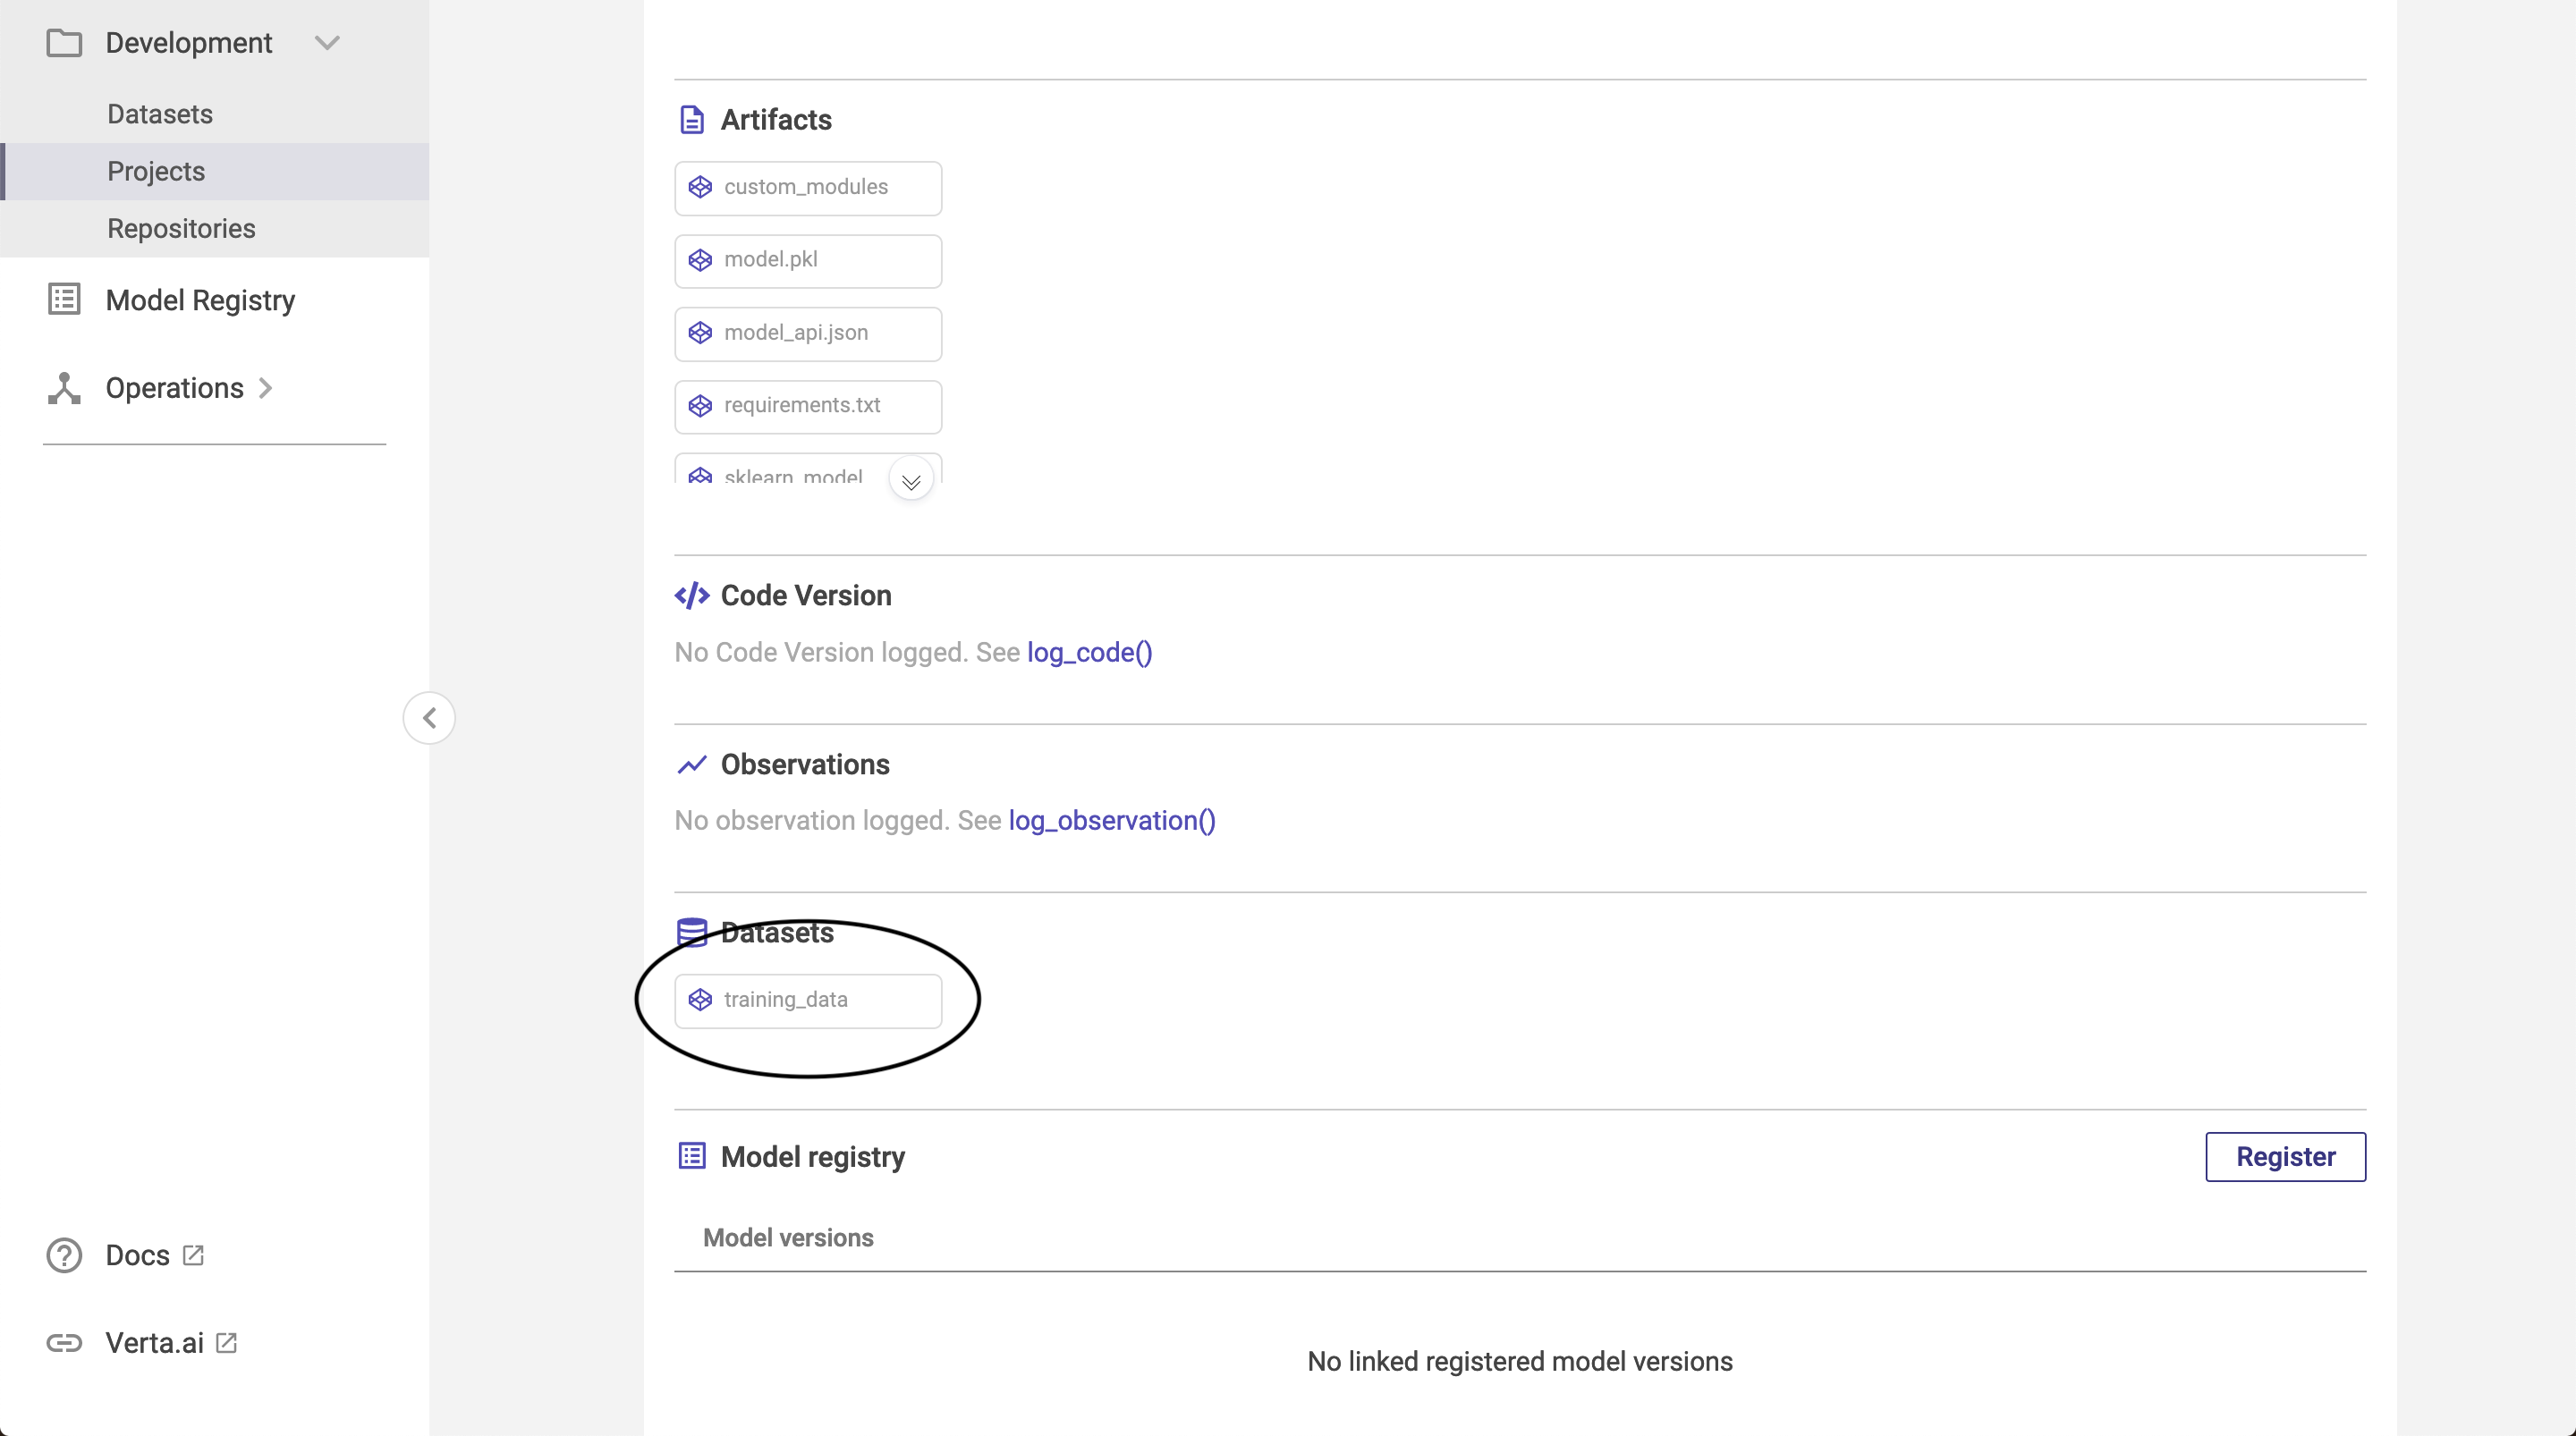Follow the log_observation() link
This screenshot has width=2576, height=1436.
[x=1111, y=820]
